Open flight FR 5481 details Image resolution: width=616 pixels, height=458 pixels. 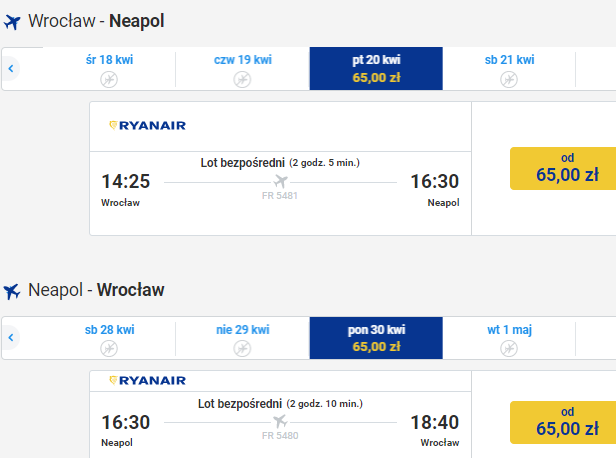coord(280,196)
